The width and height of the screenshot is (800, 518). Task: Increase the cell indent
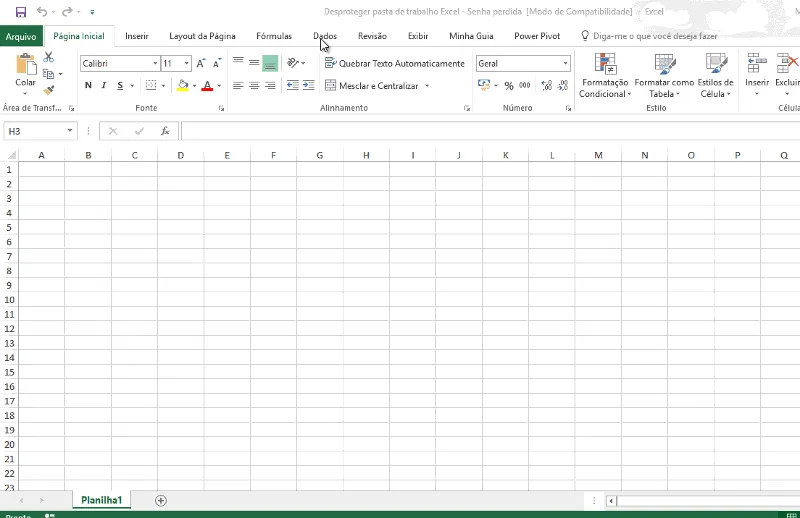pyautogui.click(x=309, y=85)
